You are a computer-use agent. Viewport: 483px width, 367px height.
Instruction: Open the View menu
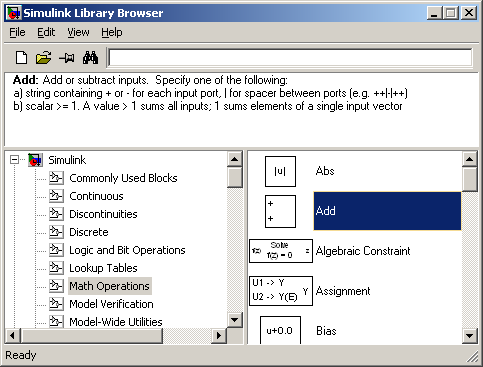coord(78,32)
